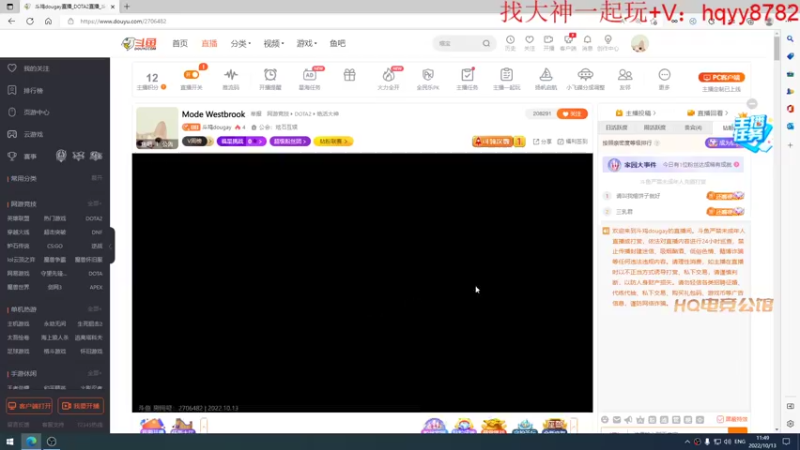This screenshot has height=450, width=800.
Task: Click the CS:GO category link in sidebar
Action: 55,246
